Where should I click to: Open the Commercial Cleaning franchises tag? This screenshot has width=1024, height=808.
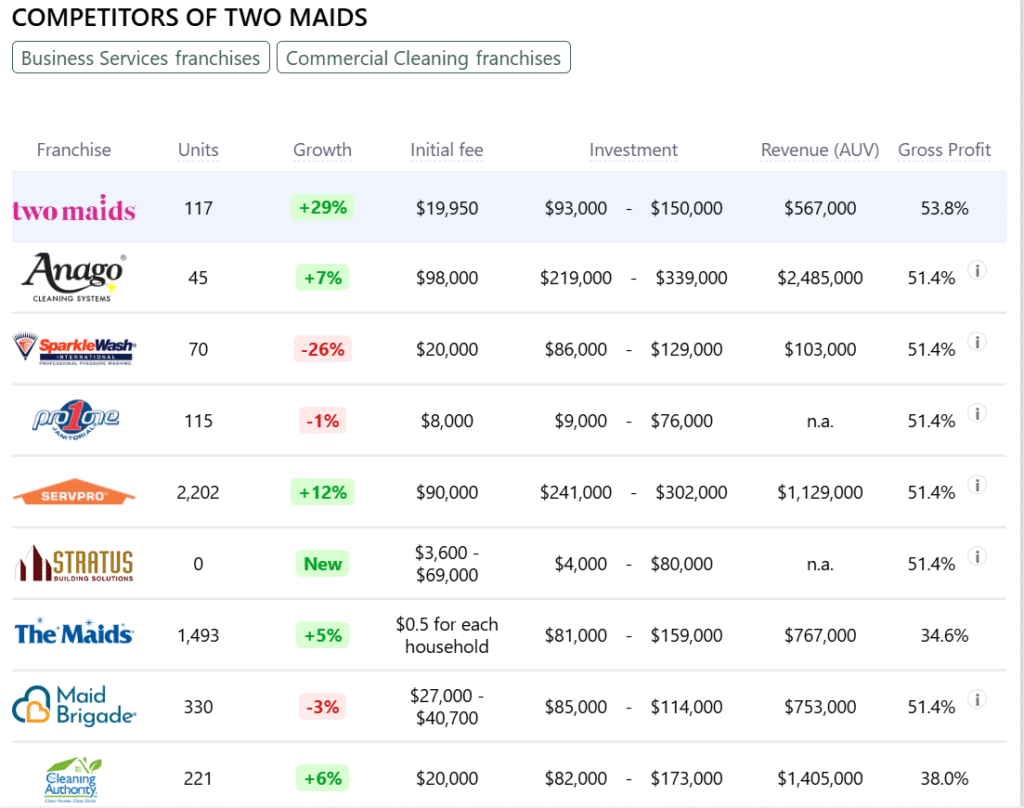[x=424, y=57]
